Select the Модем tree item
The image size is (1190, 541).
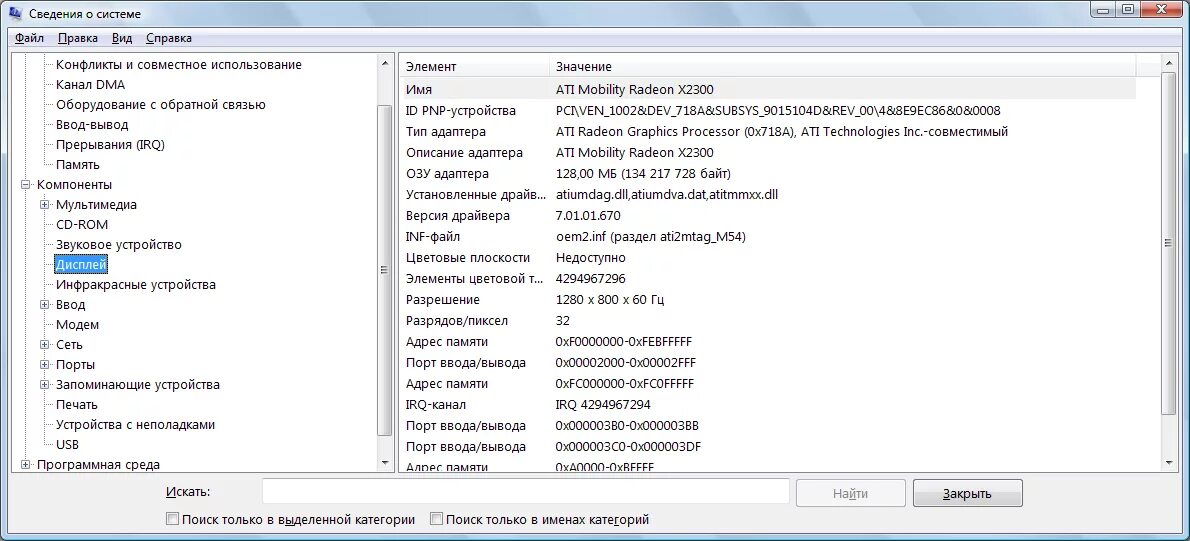pos(77,325)
